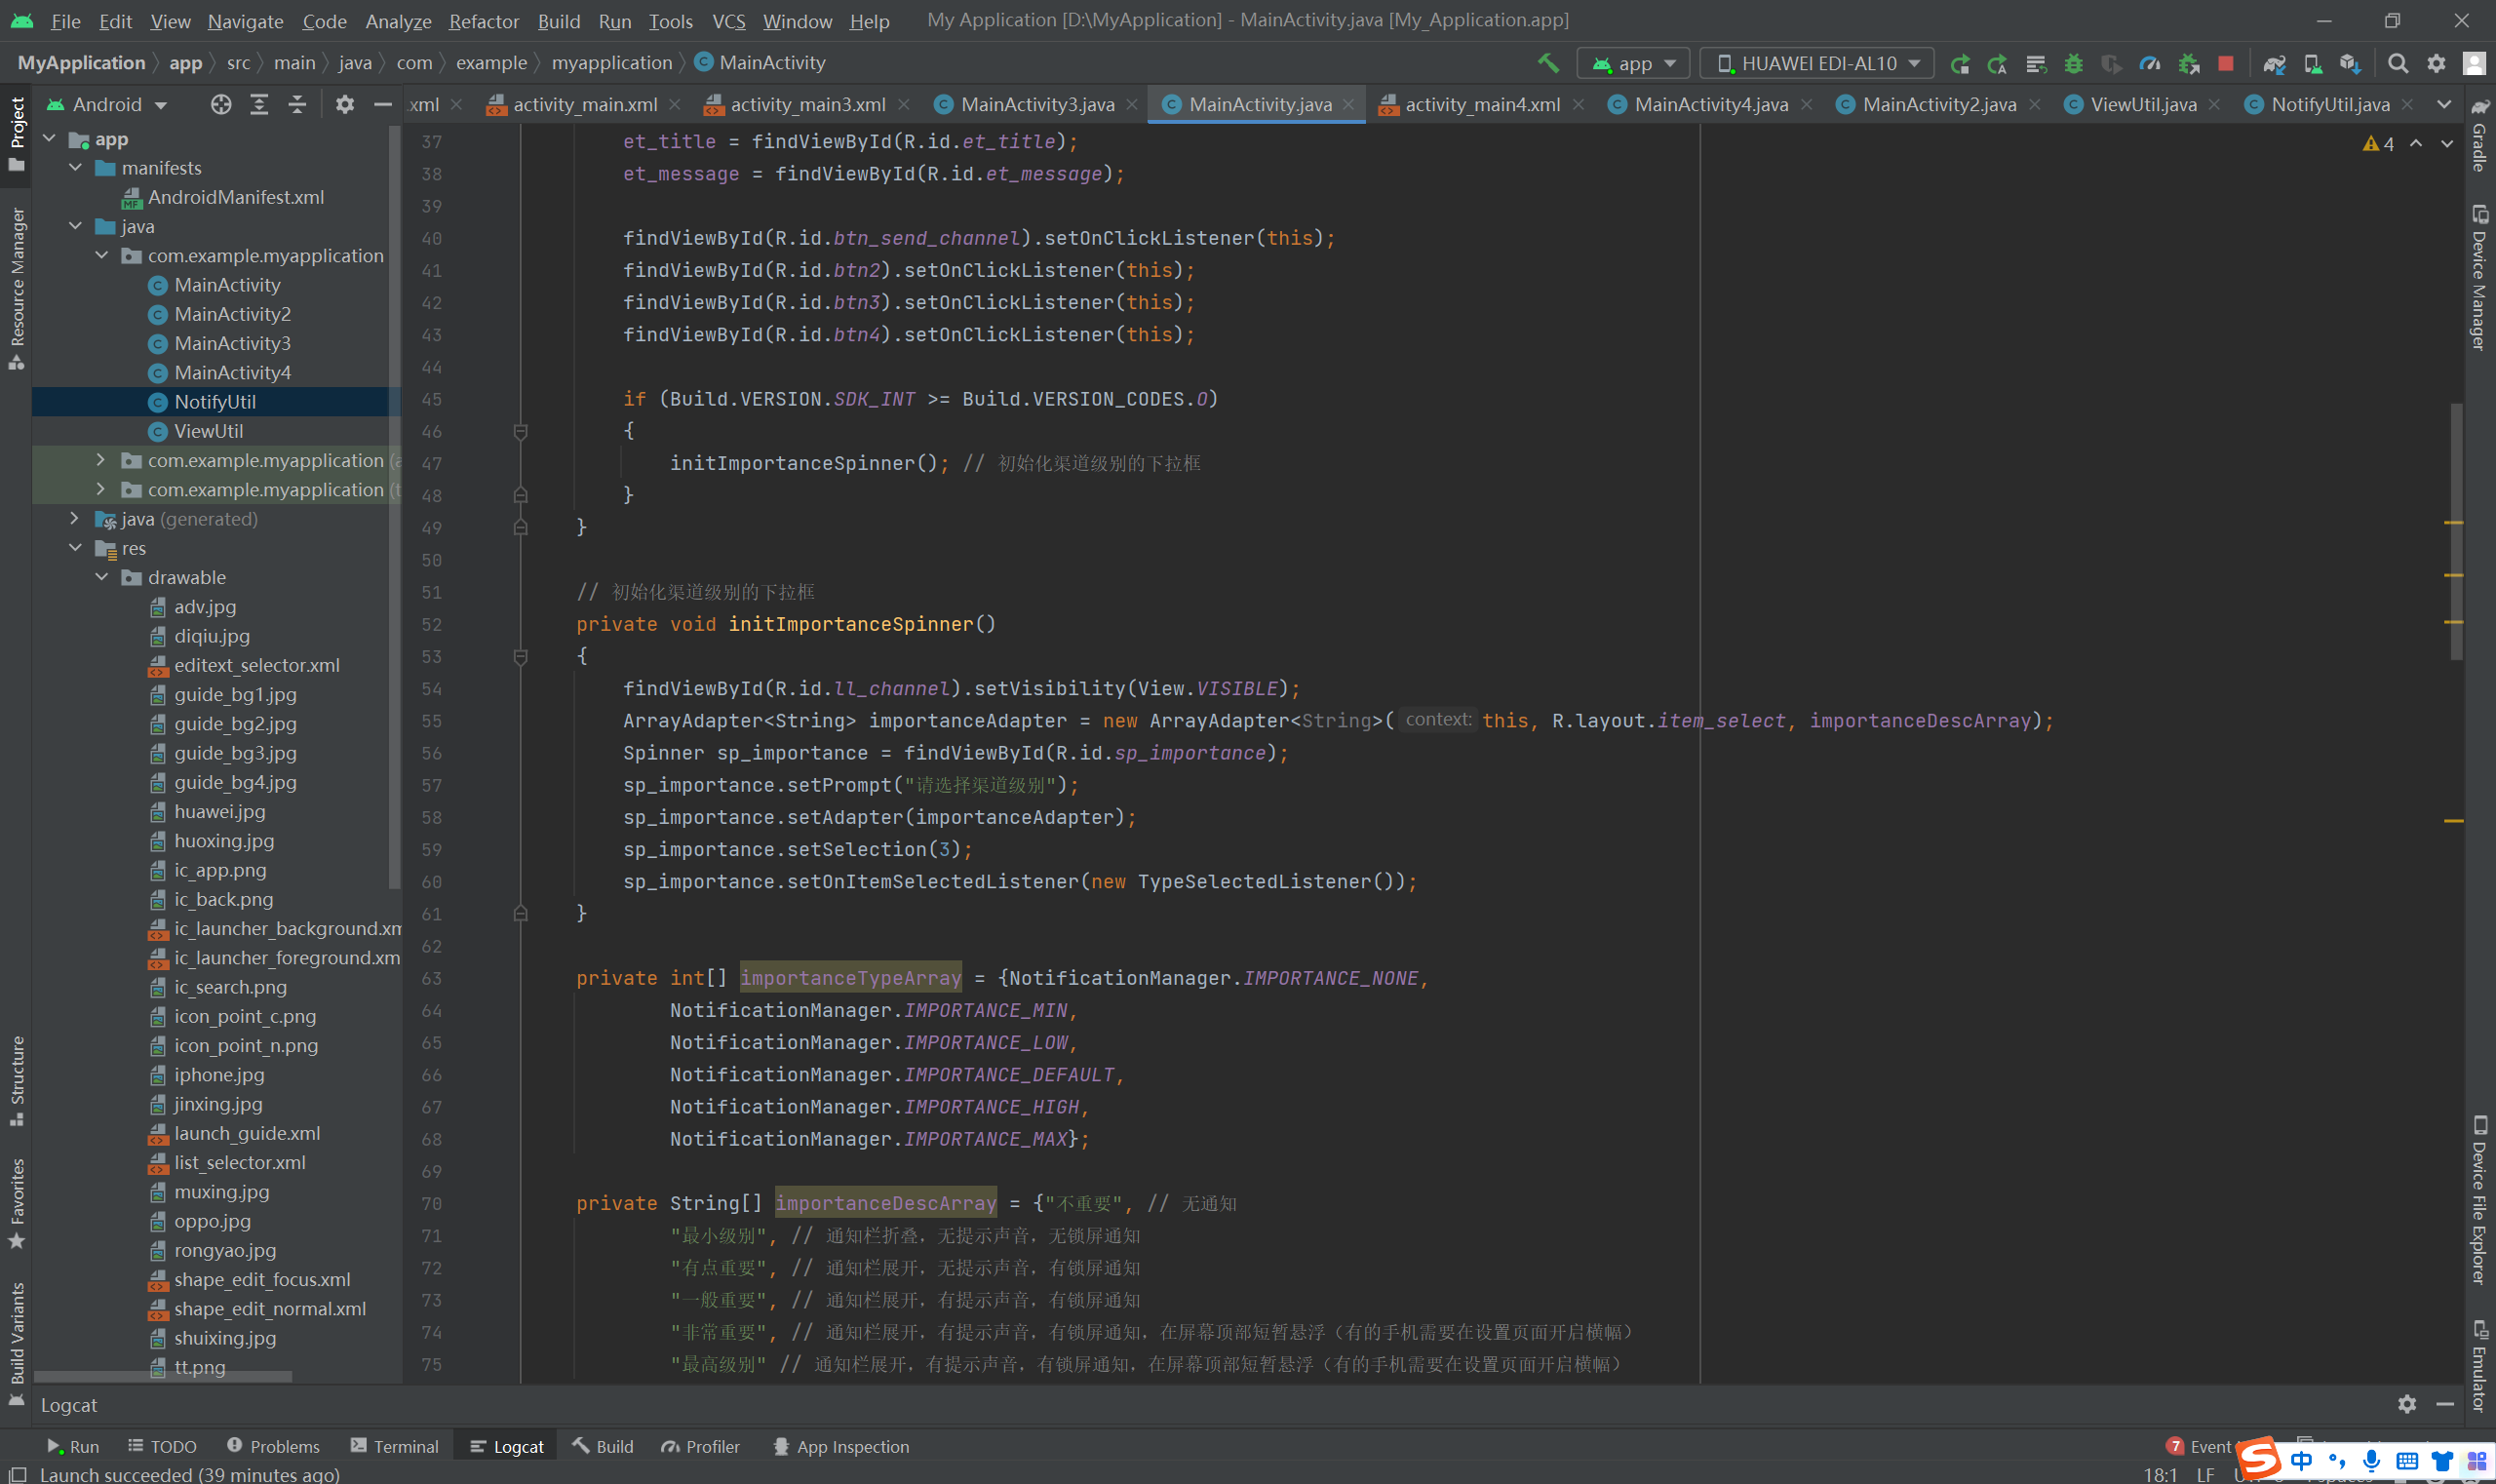Image resolution: width=2496 pixels, height=1484 pixels.
Task: Open NotifyUtil in the project tree
Action: pos(215,401)
